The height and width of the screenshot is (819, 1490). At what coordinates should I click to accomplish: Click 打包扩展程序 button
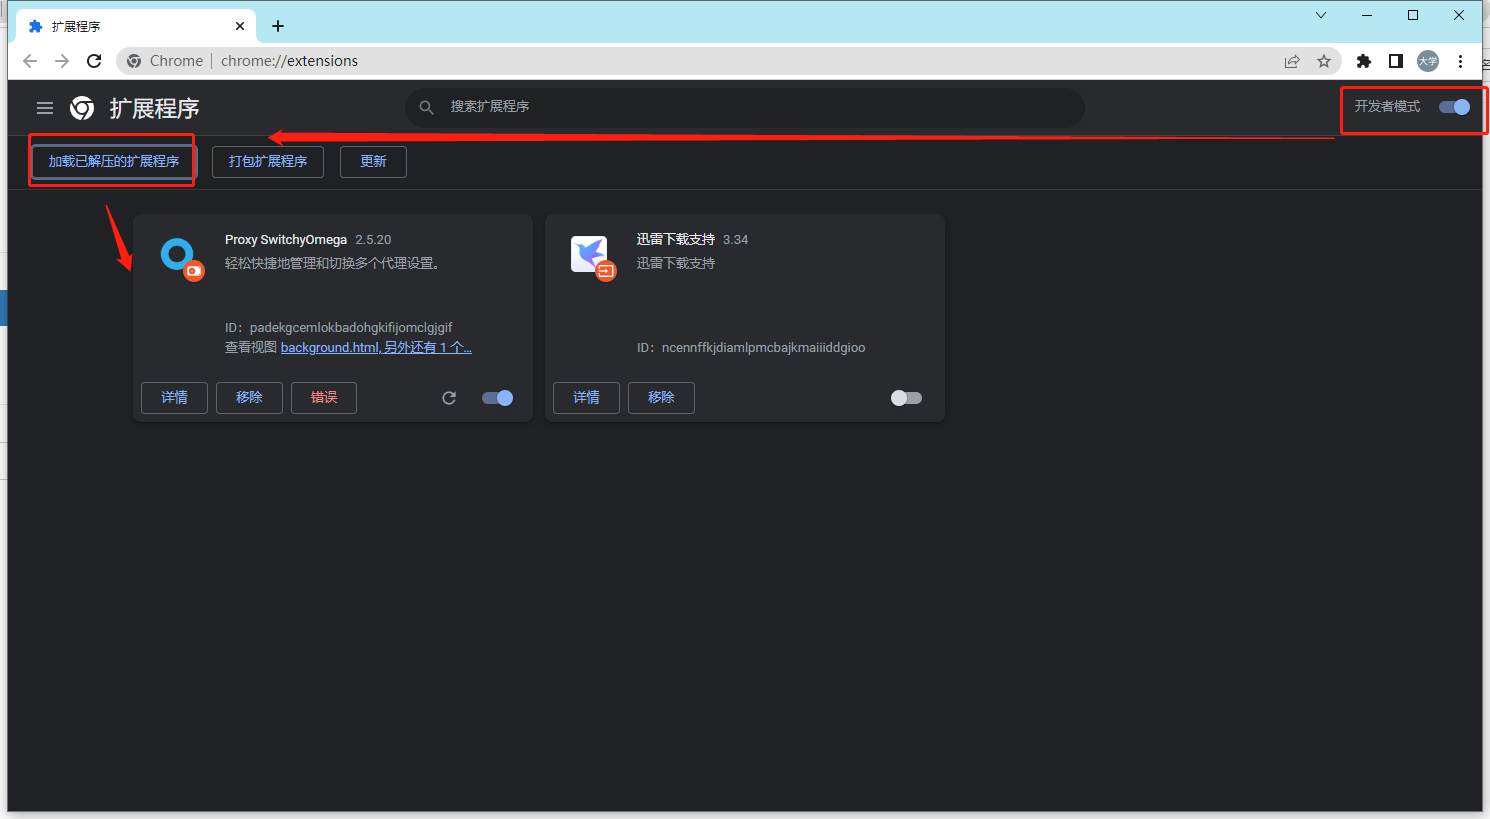click(268, 162)
